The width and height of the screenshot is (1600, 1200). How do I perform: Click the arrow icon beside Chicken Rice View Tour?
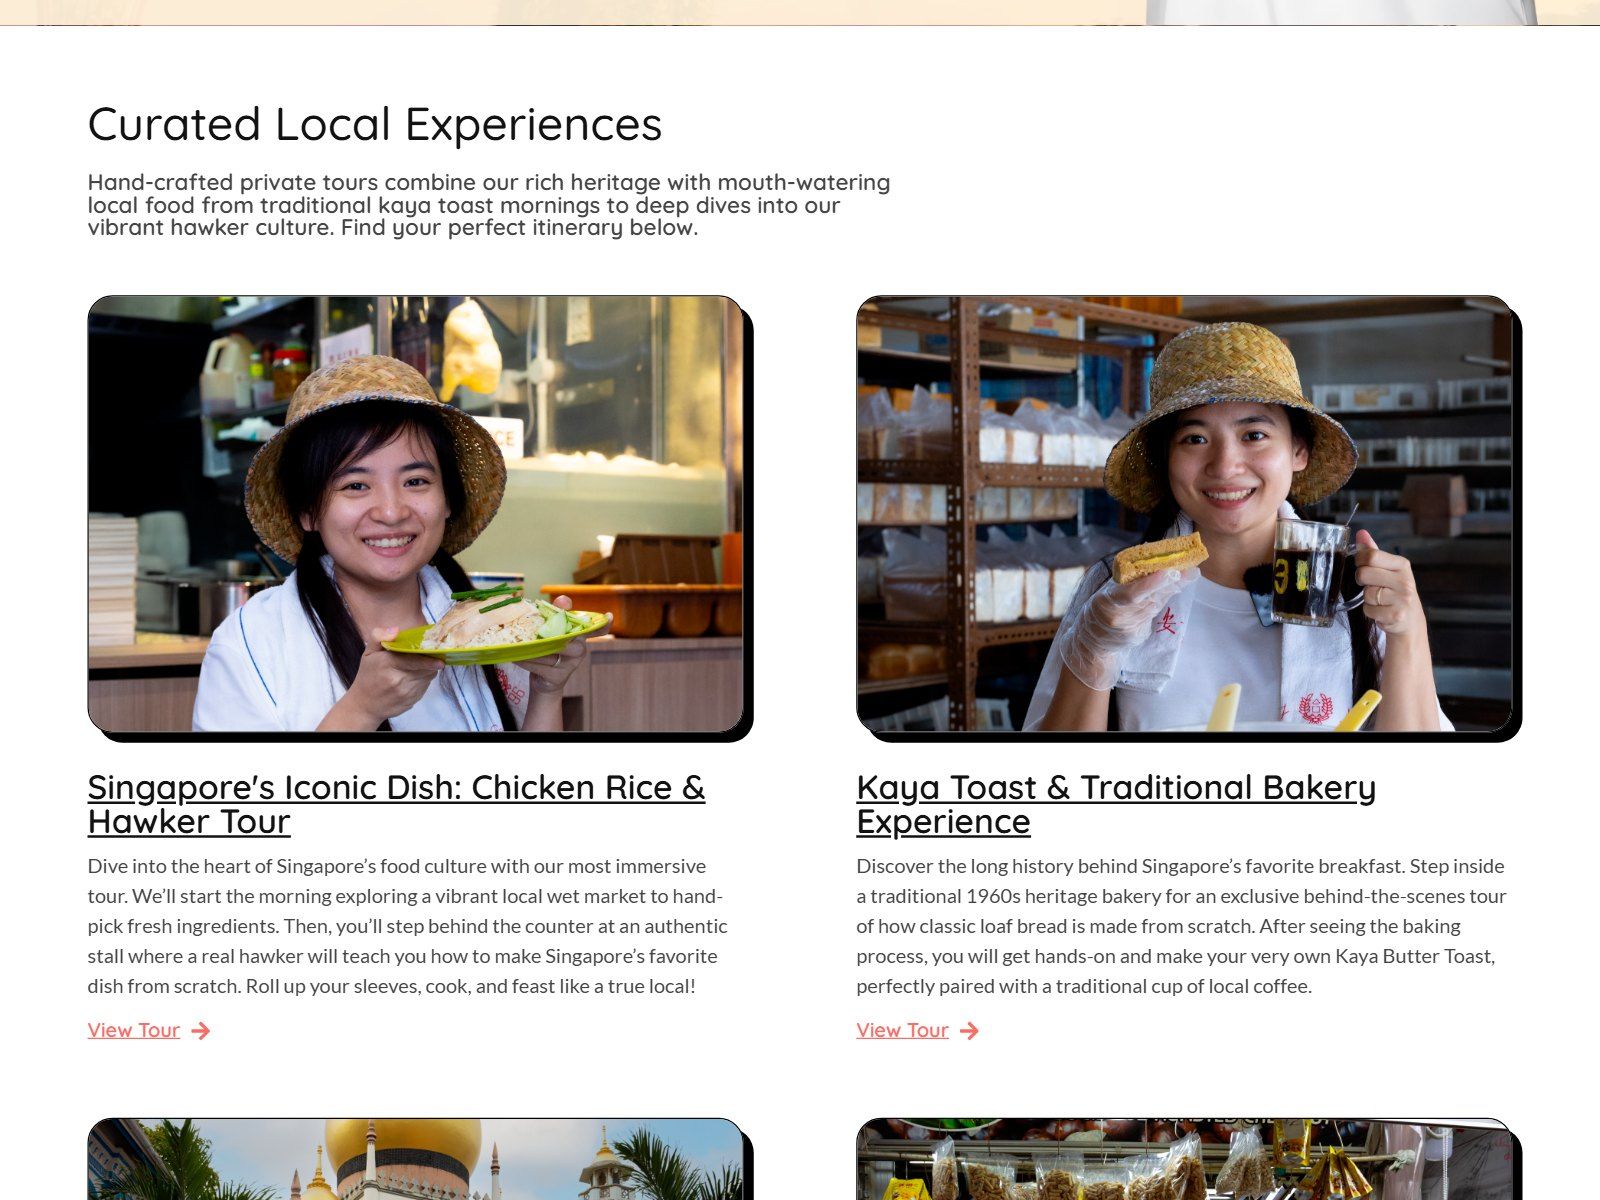201,1031
